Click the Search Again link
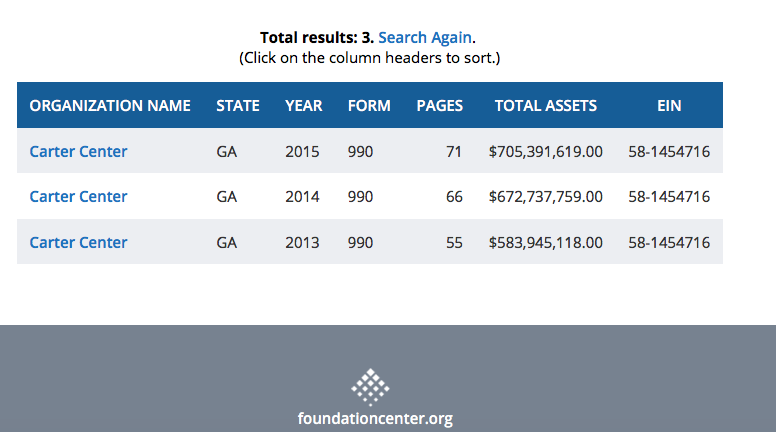776x432 pixels. (x=424, y=37)
